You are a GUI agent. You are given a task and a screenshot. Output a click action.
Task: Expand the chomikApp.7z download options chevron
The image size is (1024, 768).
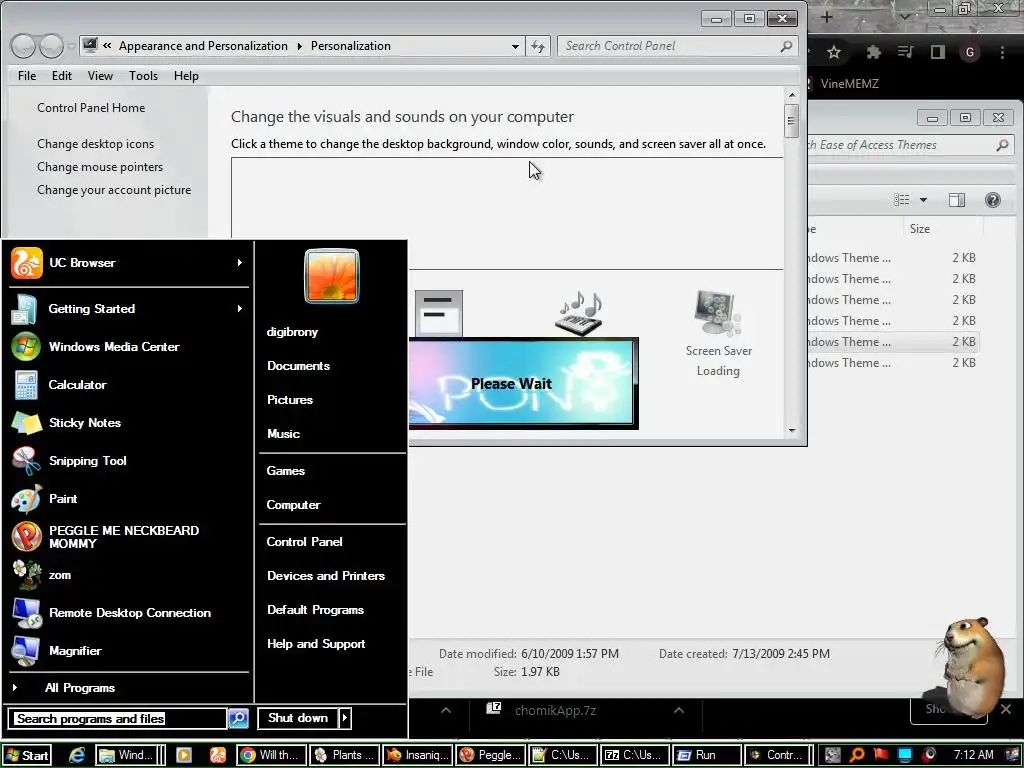[679, 711]
